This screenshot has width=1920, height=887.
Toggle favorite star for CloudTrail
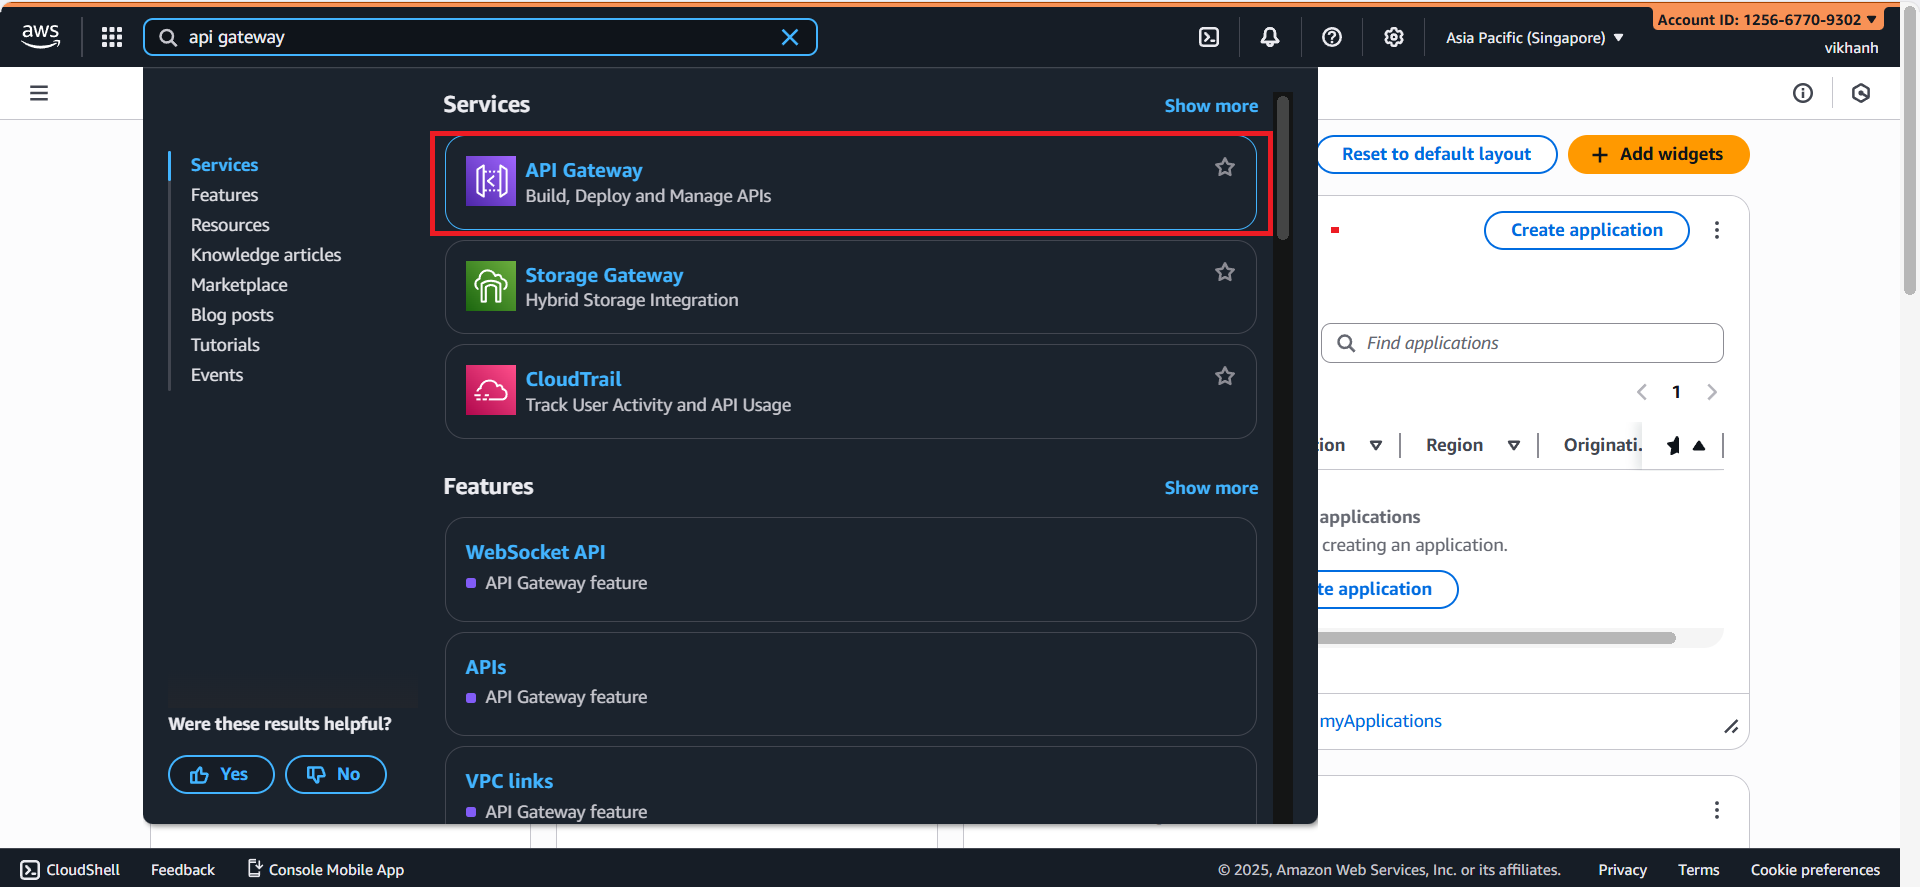(x=1225, y=376)
